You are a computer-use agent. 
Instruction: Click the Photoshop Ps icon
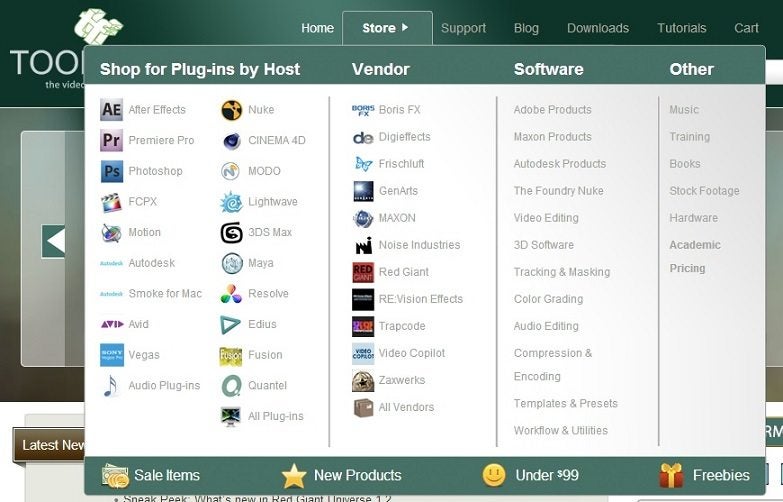(x=111, y=171)
